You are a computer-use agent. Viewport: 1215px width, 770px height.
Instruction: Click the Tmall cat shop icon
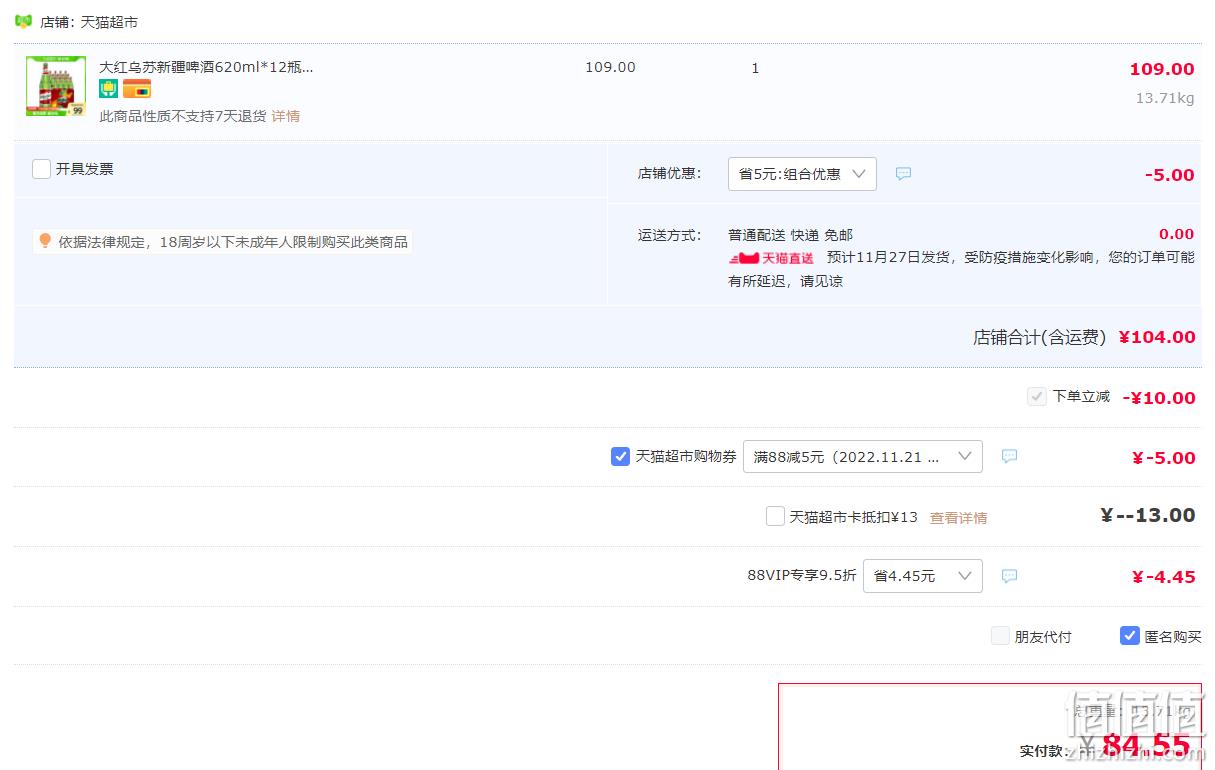(x=23, y=21)
